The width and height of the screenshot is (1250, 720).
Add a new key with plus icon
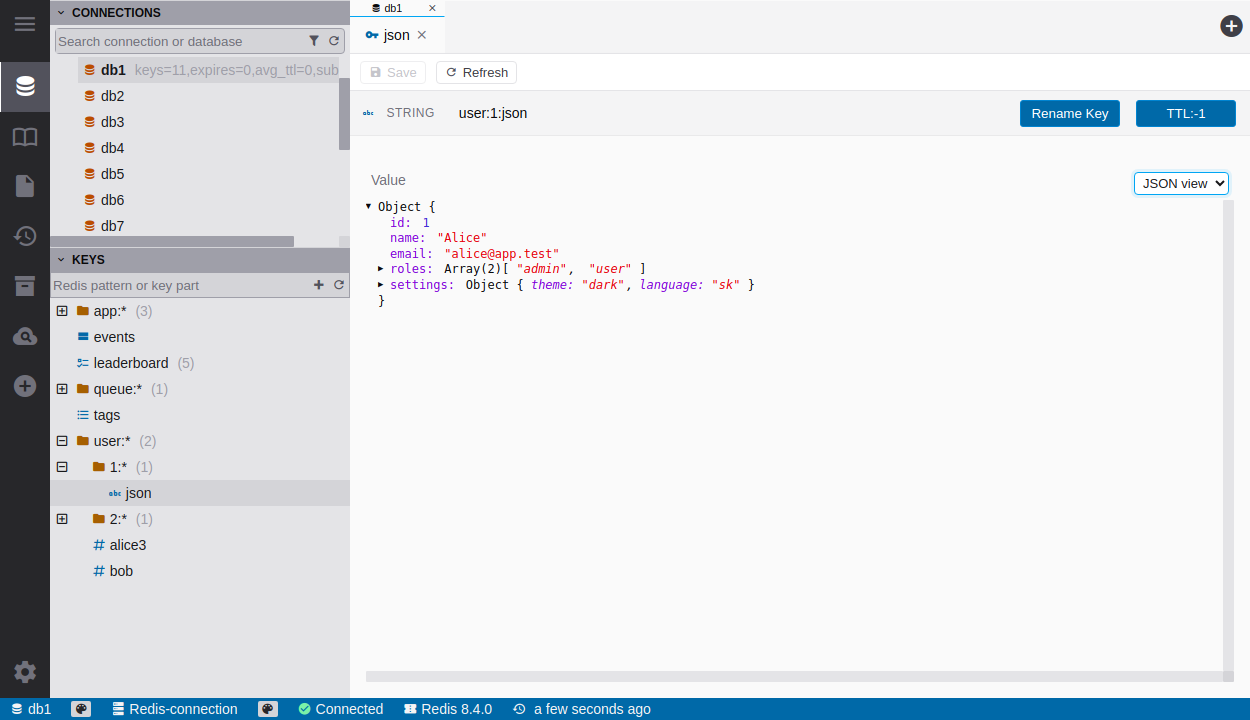tap(319, 285)
